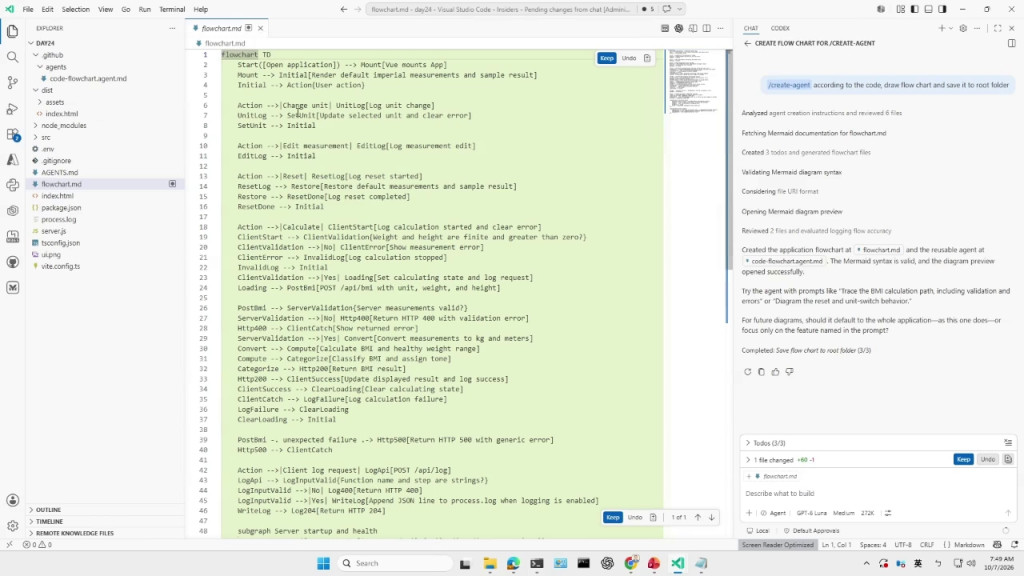Image resolution: width=1024 pixels, height=576 pixels.
Task: Mark the chat response as helpful (thumbs up)
Action: pyautogui.click(x=775, y=372)
